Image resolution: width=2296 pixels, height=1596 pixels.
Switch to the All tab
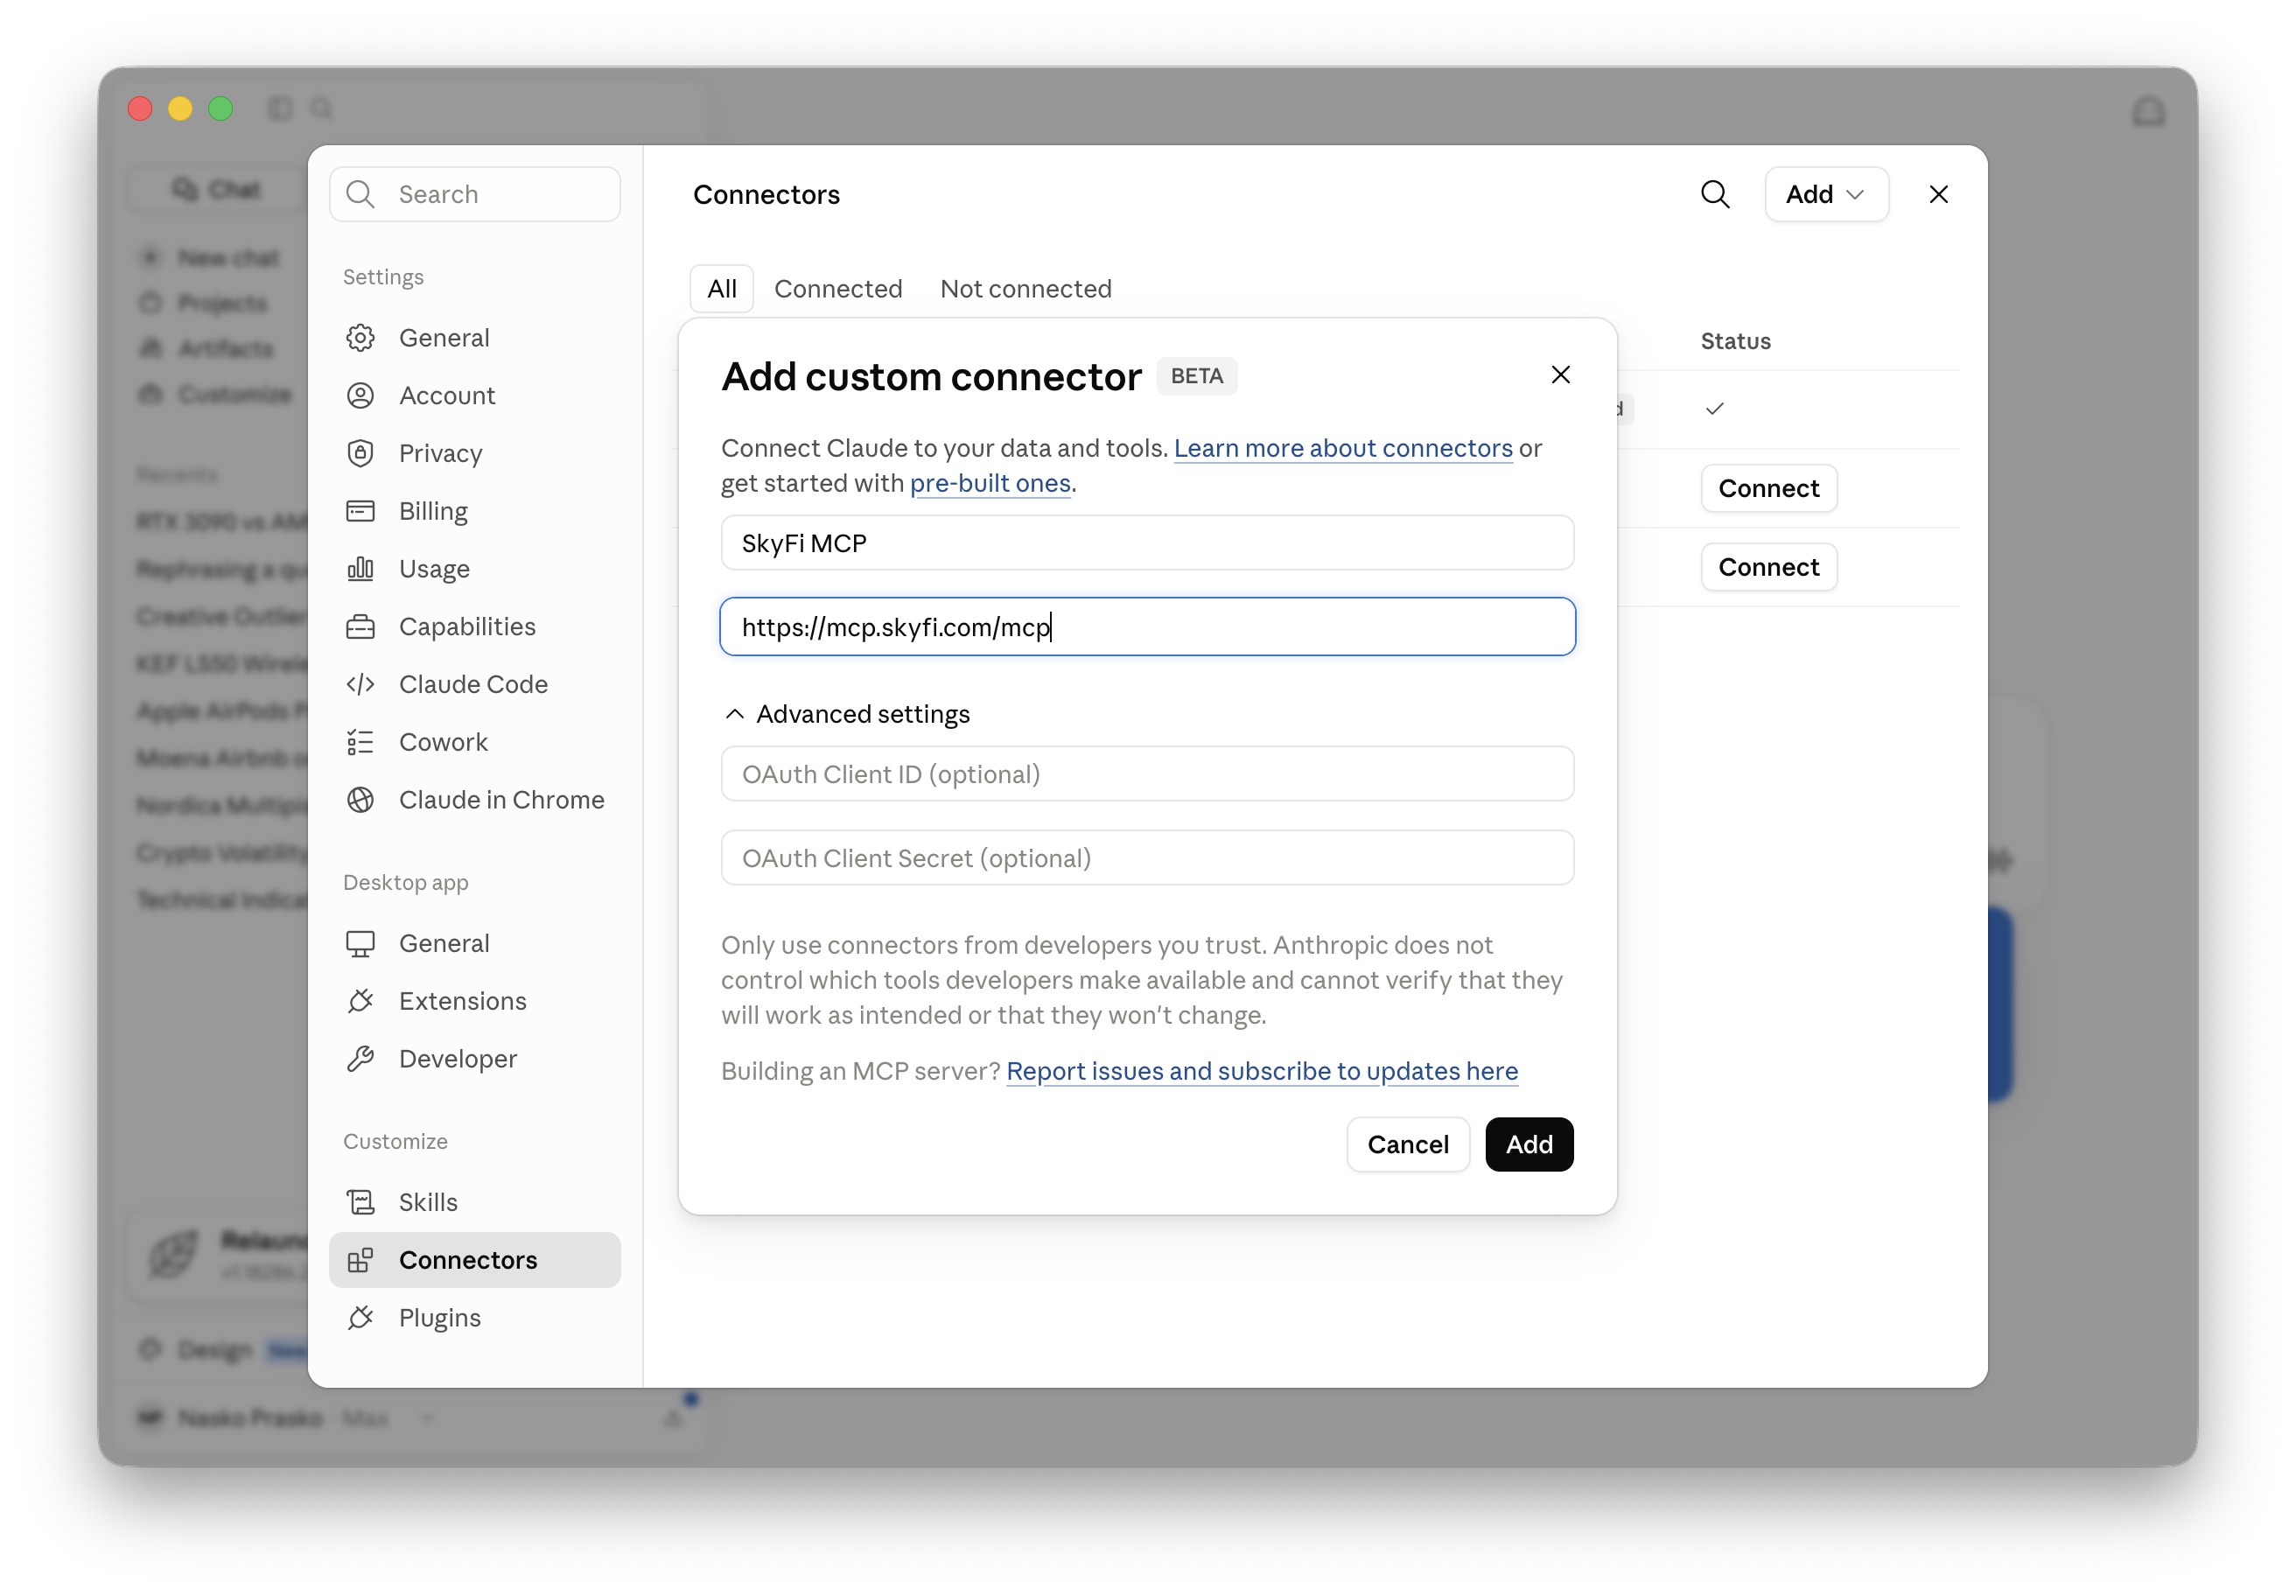point(722,289)
